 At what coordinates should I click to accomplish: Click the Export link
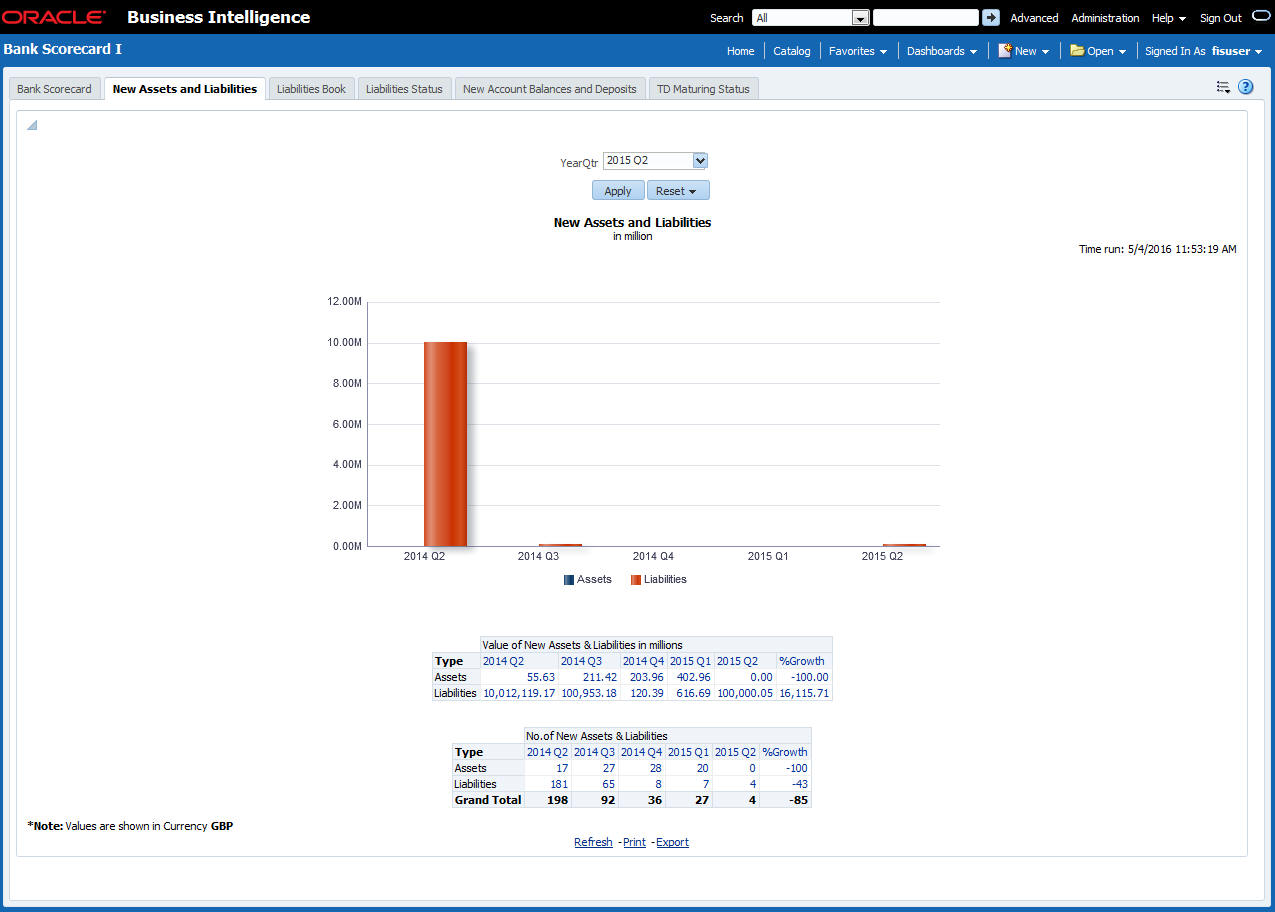pyautogui.click(x=672, y=842)
